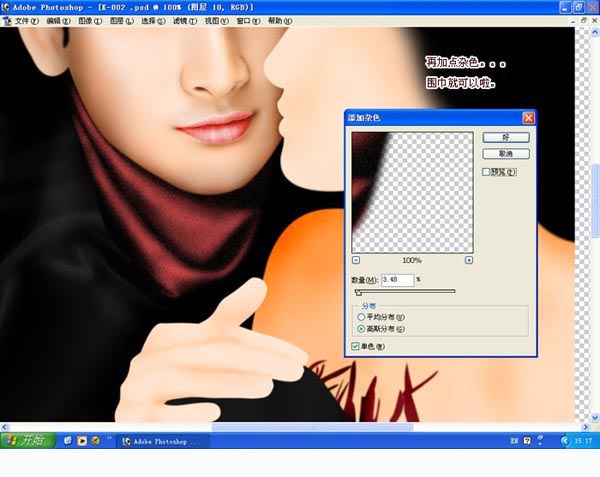Open the 滤镜 (Filter) menu
Screen dimensions: 600x477
coord(185,21)
